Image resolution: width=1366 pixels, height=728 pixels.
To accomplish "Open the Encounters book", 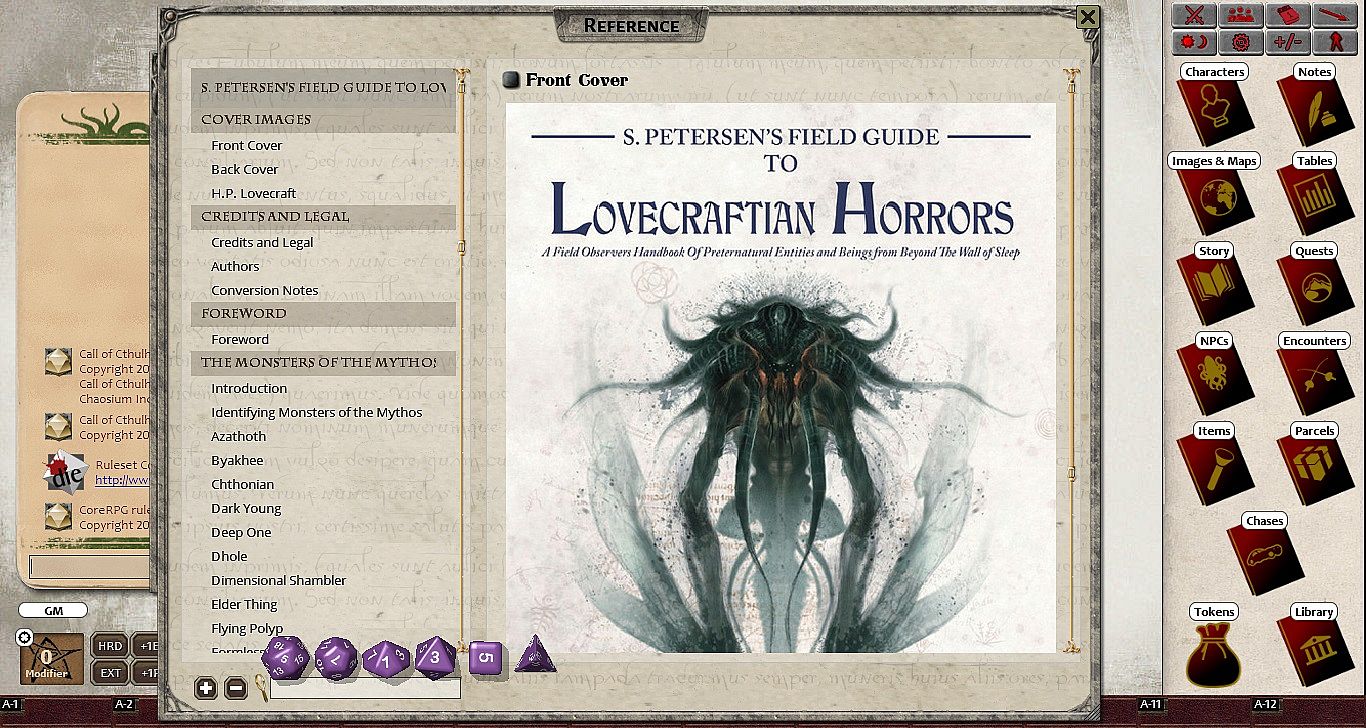I will click(x=1314, y=375).
